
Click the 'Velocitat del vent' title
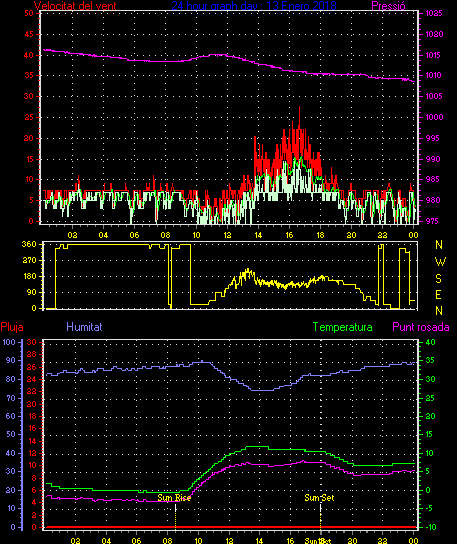click(75, 6)
